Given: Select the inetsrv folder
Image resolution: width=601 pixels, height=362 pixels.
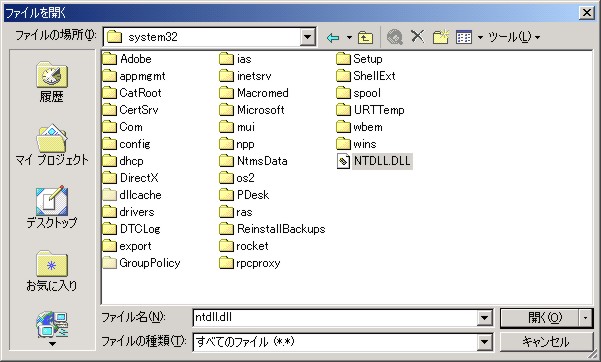Looking at the screenshot, I should point(246,76).
